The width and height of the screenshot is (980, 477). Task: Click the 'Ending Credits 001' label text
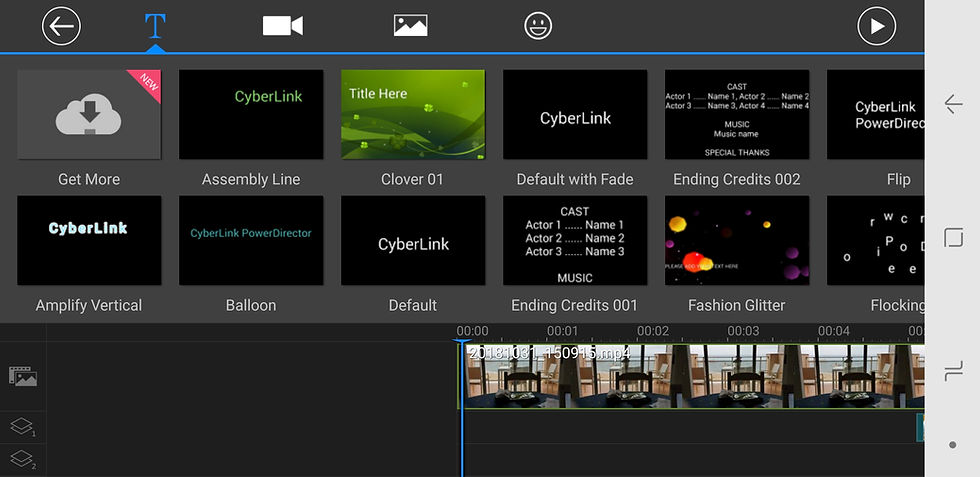(x=574, y=306)
